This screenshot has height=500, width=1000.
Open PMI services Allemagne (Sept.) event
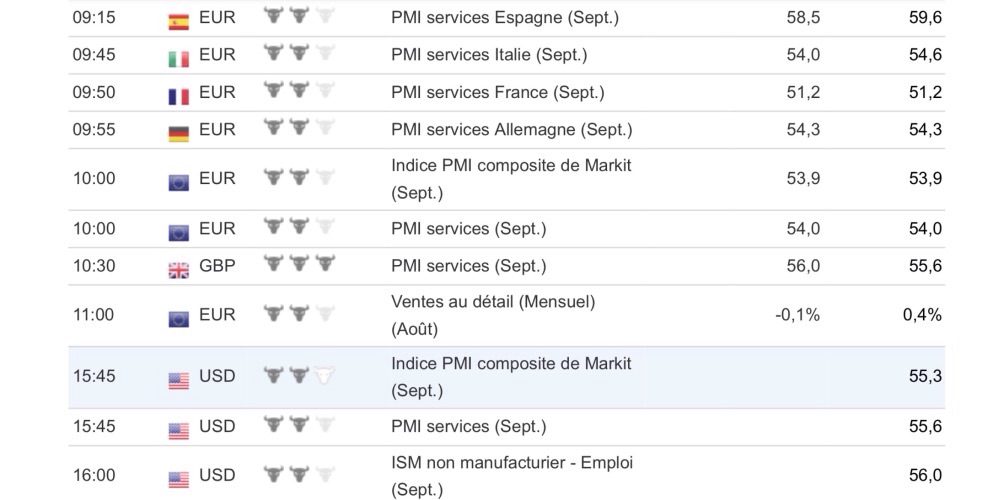[511, 129]
